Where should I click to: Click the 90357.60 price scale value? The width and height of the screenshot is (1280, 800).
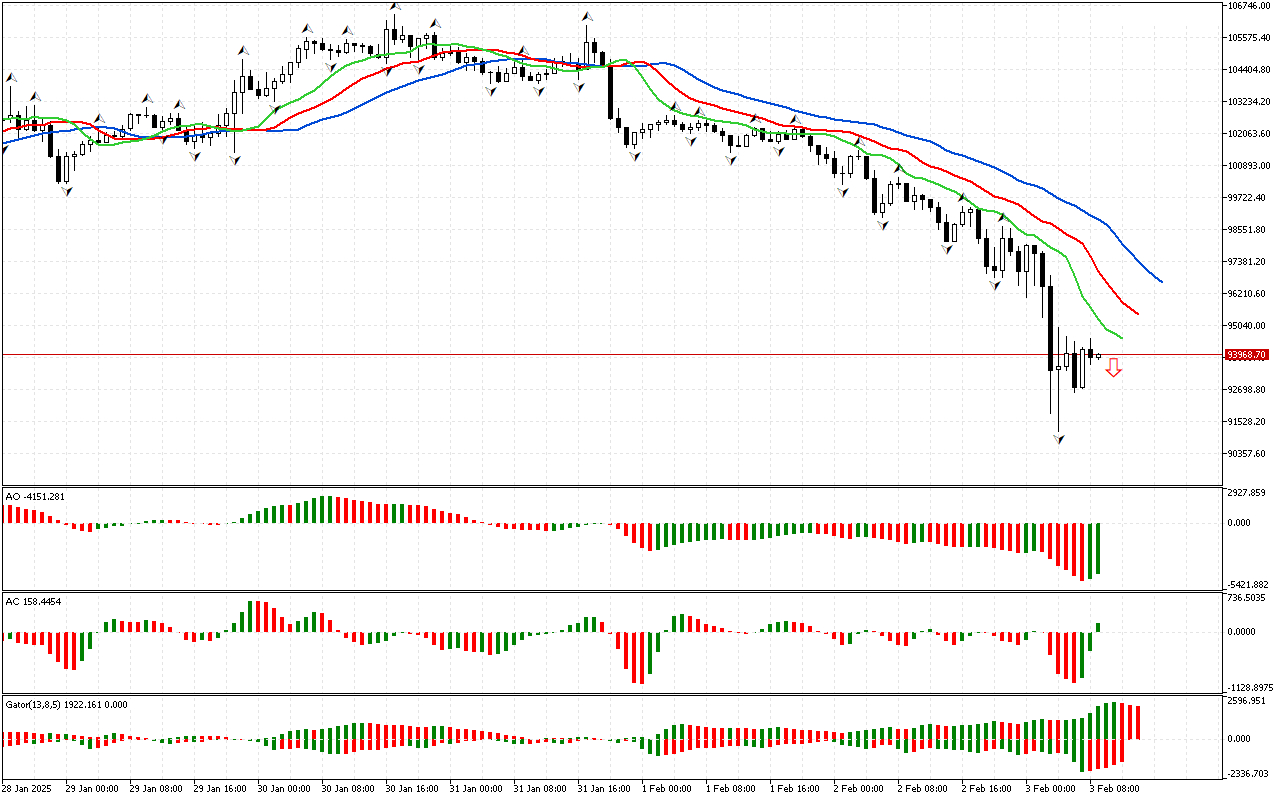[x=1246, y=454]
